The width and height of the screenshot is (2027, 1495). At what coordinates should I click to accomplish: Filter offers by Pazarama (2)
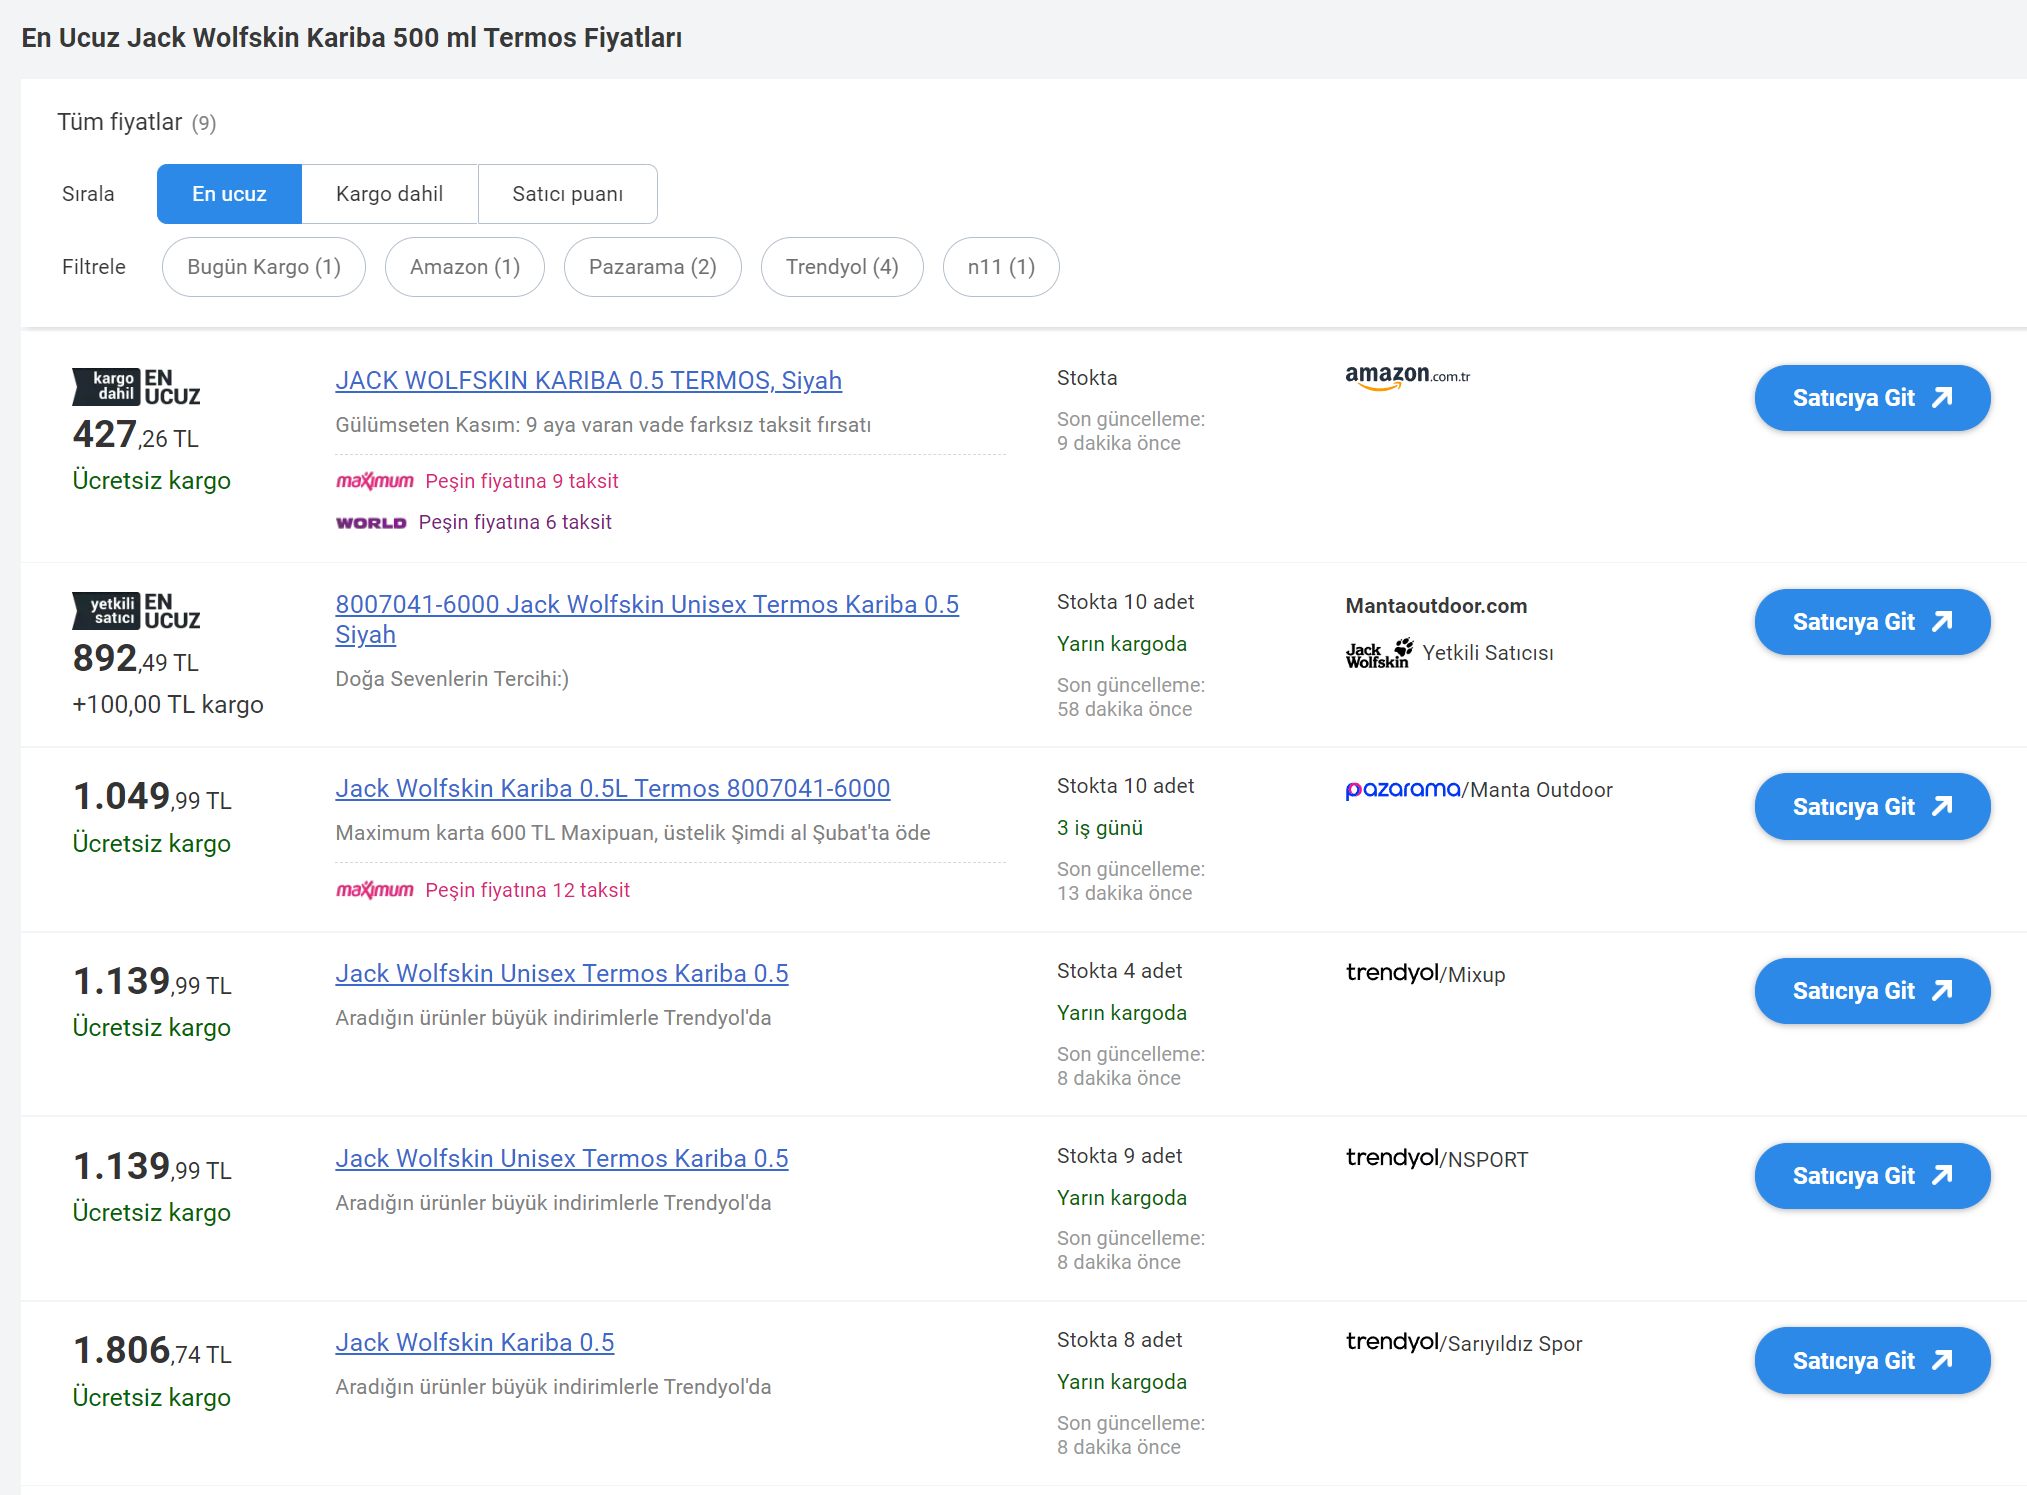click(653, 267)
